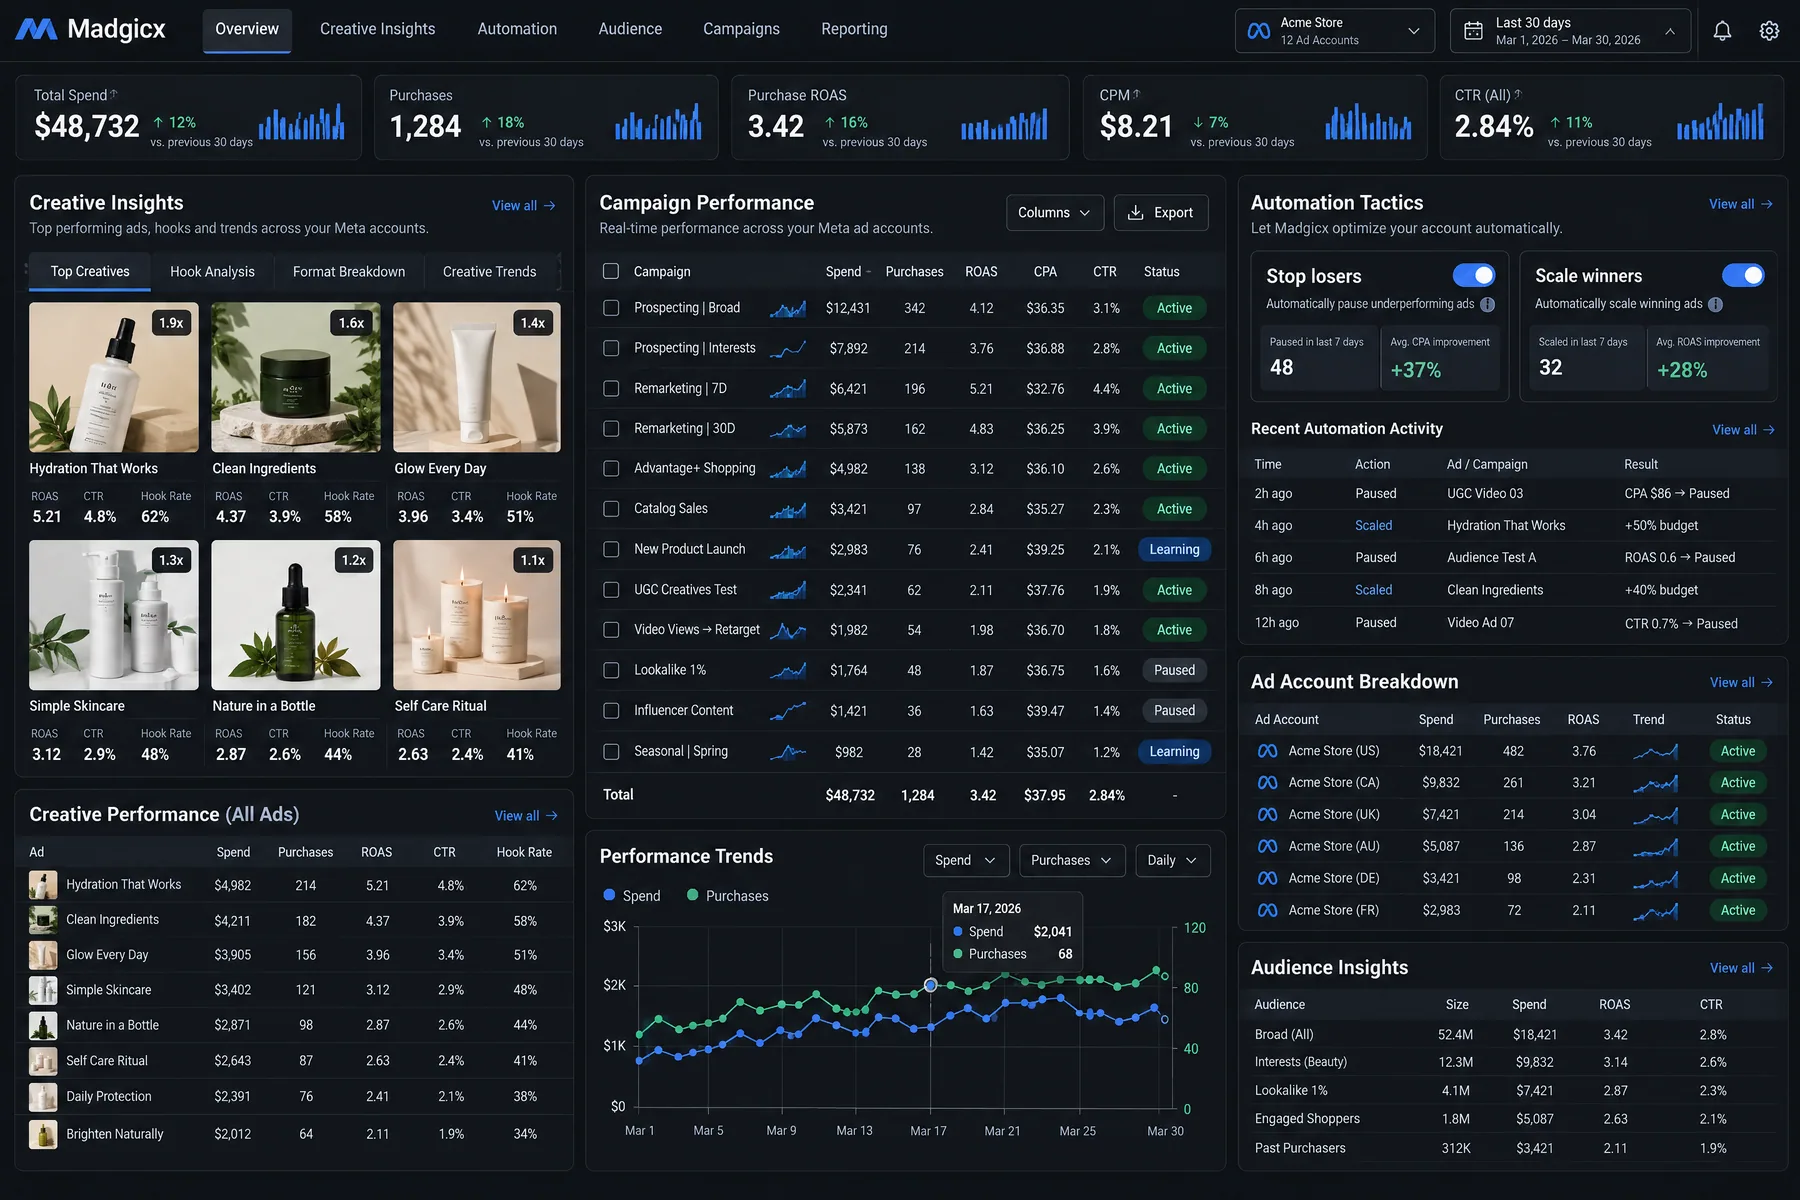Check the Remarketing | 7D checkbox
Viewport: 1800px width, 1200px height.
(x=611, y=389)
